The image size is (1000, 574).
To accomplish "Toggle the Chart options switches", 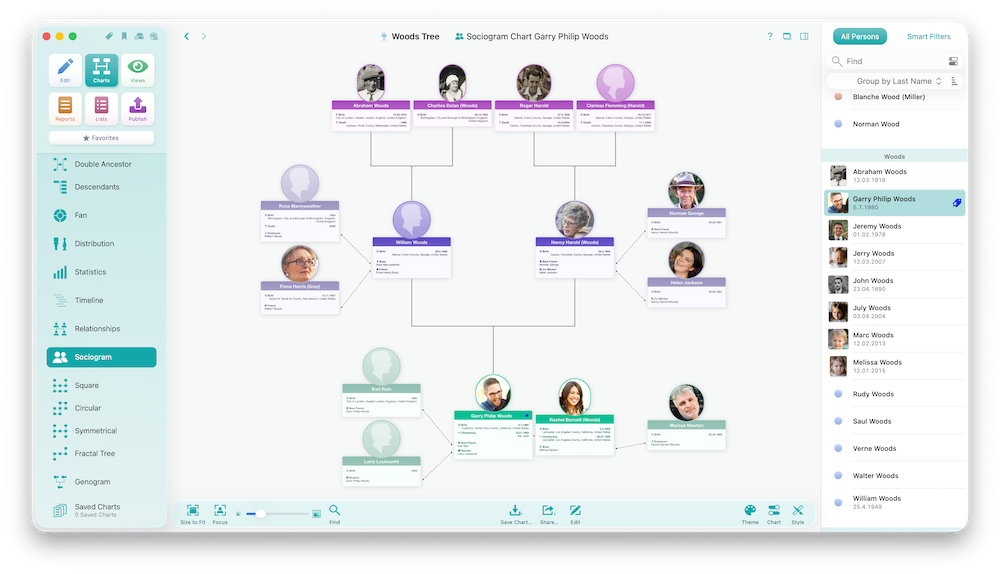I will [x=774, y=511].
